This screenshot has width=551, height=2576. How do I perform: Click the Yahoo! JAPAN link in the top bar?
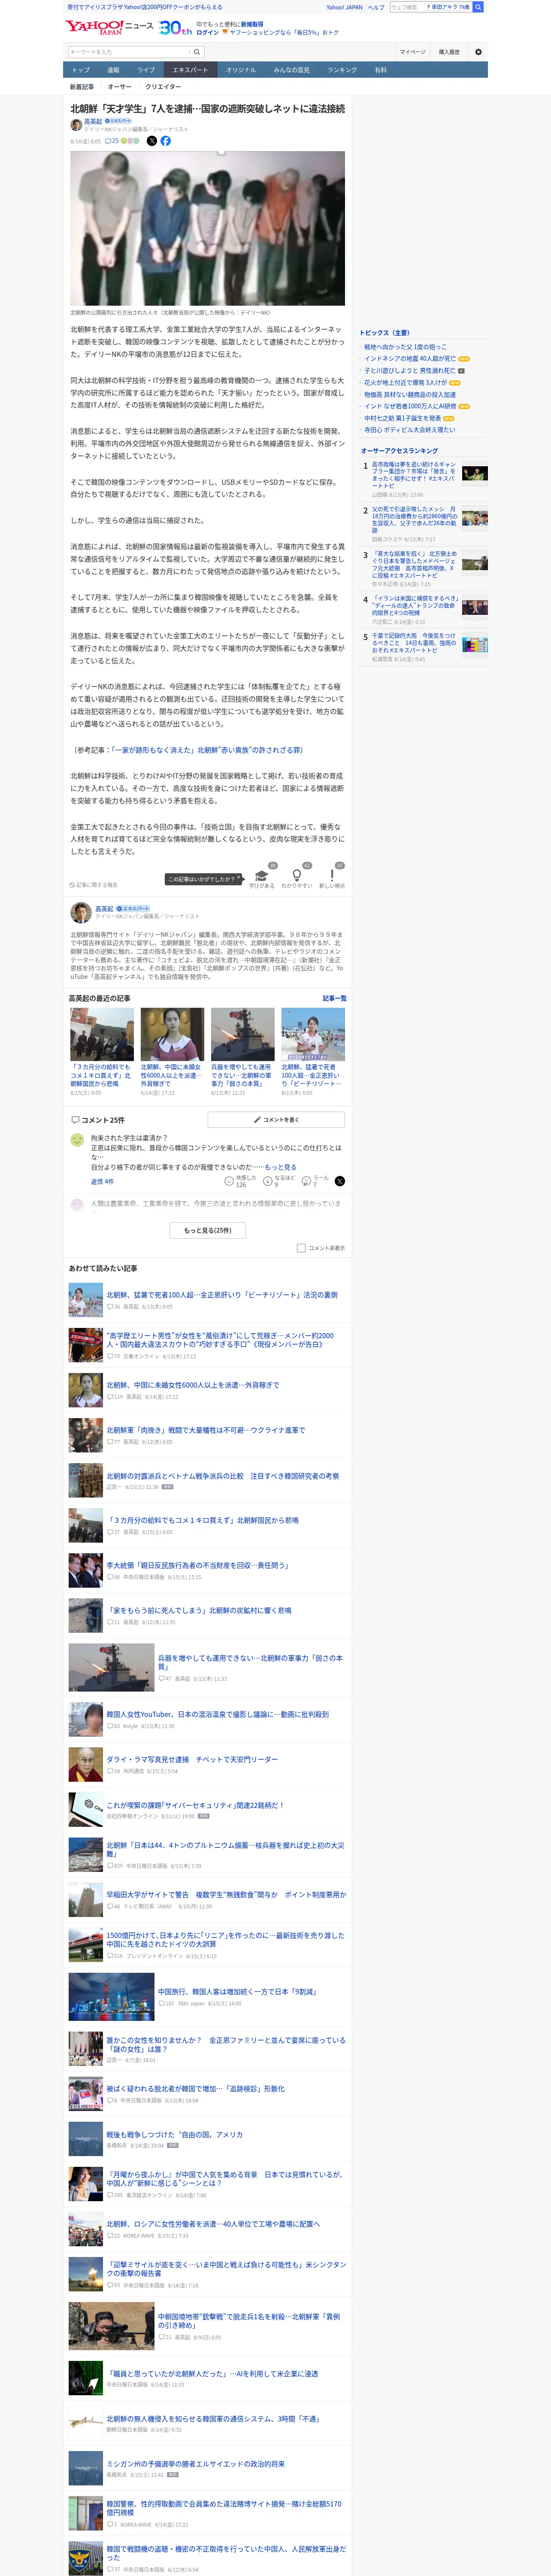(x=344, y=7)
